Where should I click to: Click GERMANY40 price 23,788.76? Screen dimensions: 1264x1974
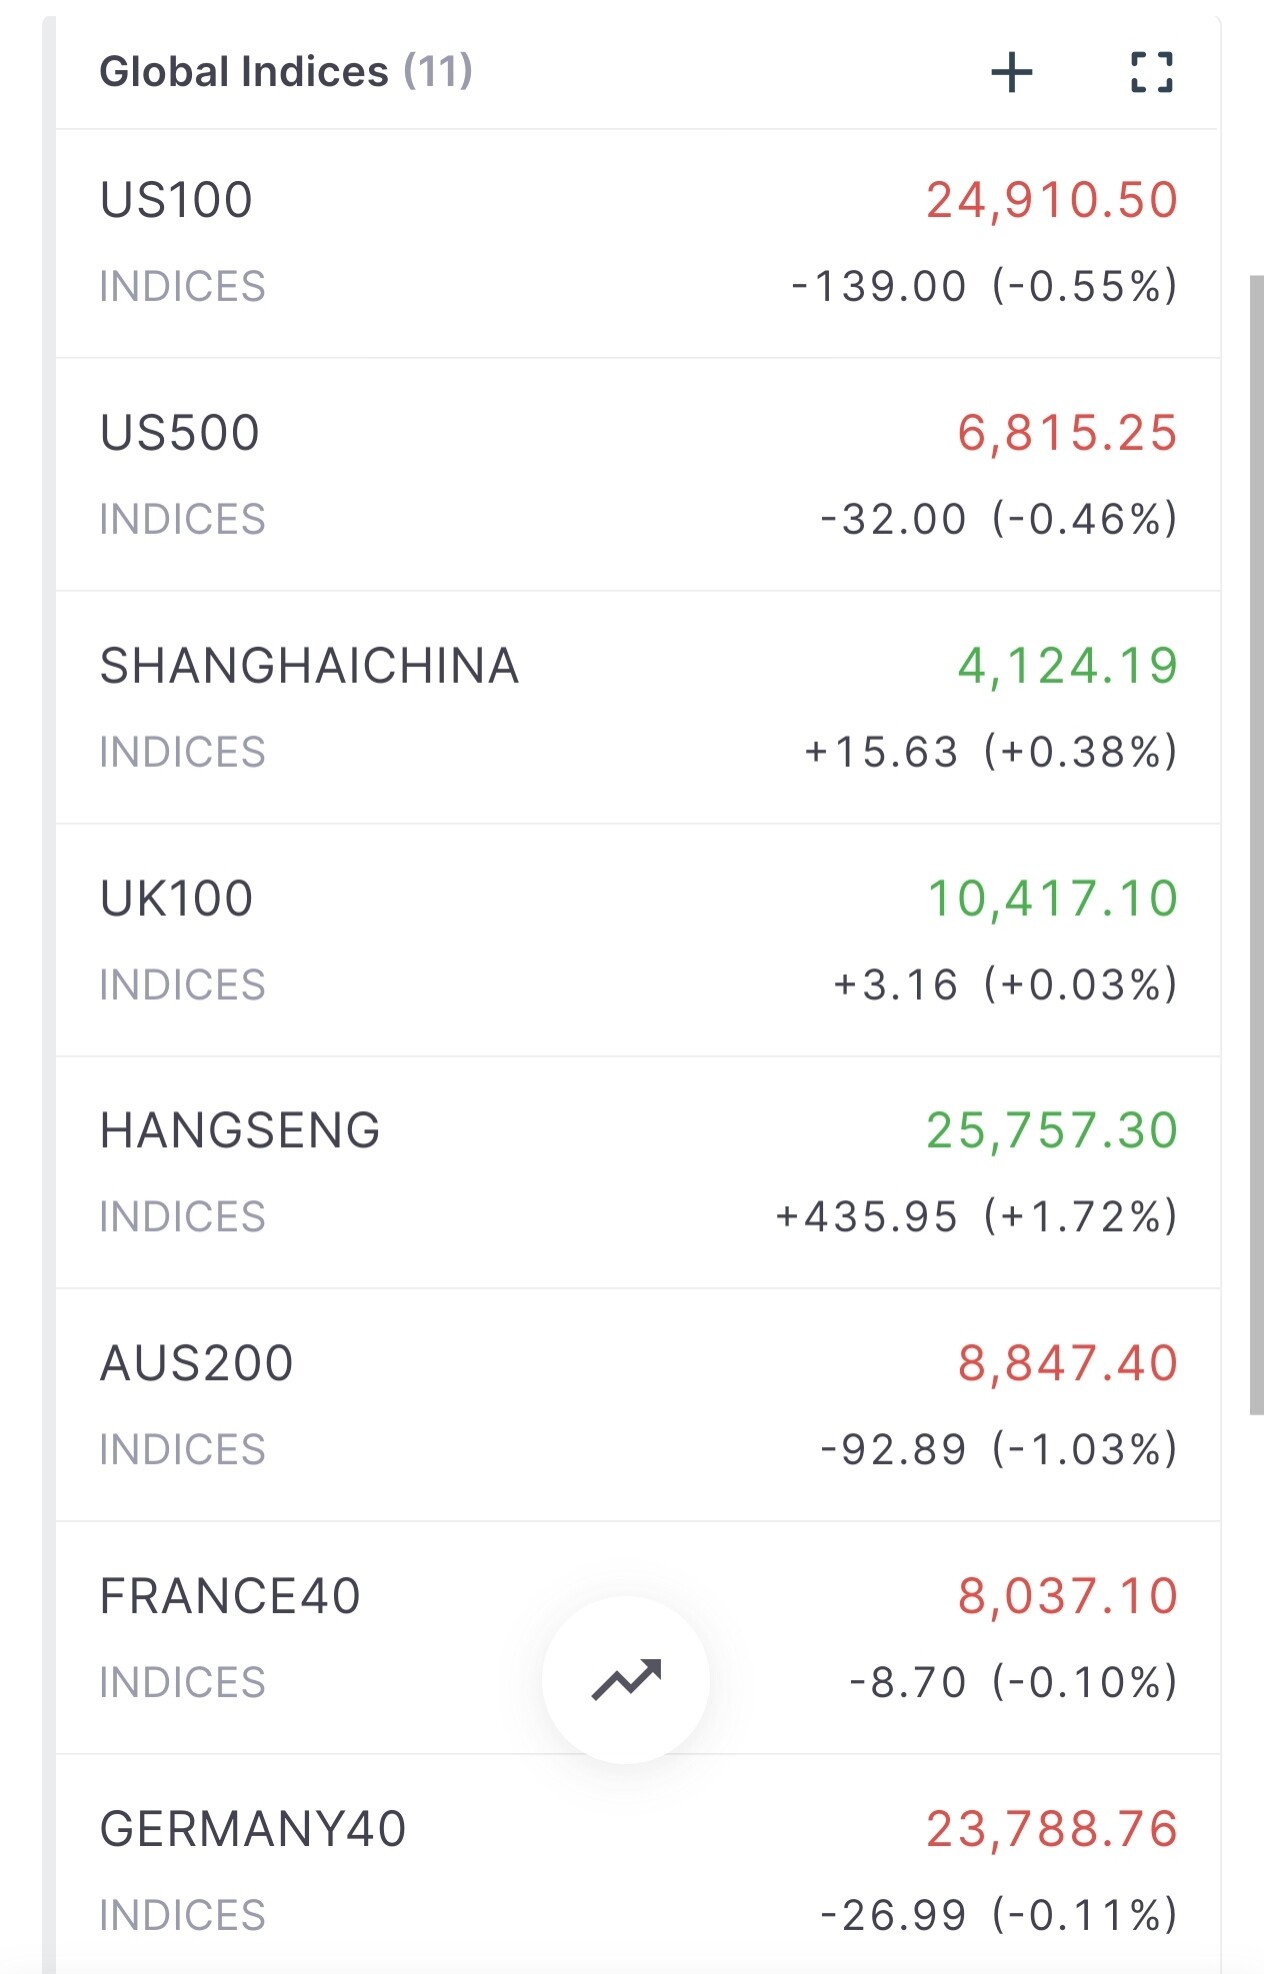tap(1051, 1829)
